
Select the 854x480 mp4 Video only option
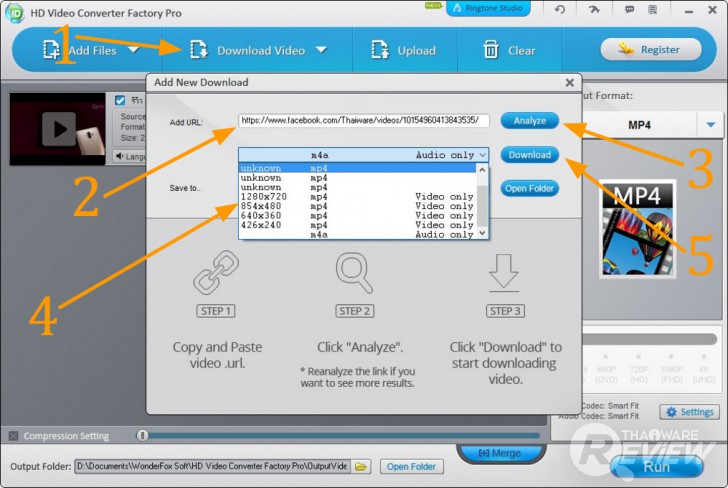358,206
